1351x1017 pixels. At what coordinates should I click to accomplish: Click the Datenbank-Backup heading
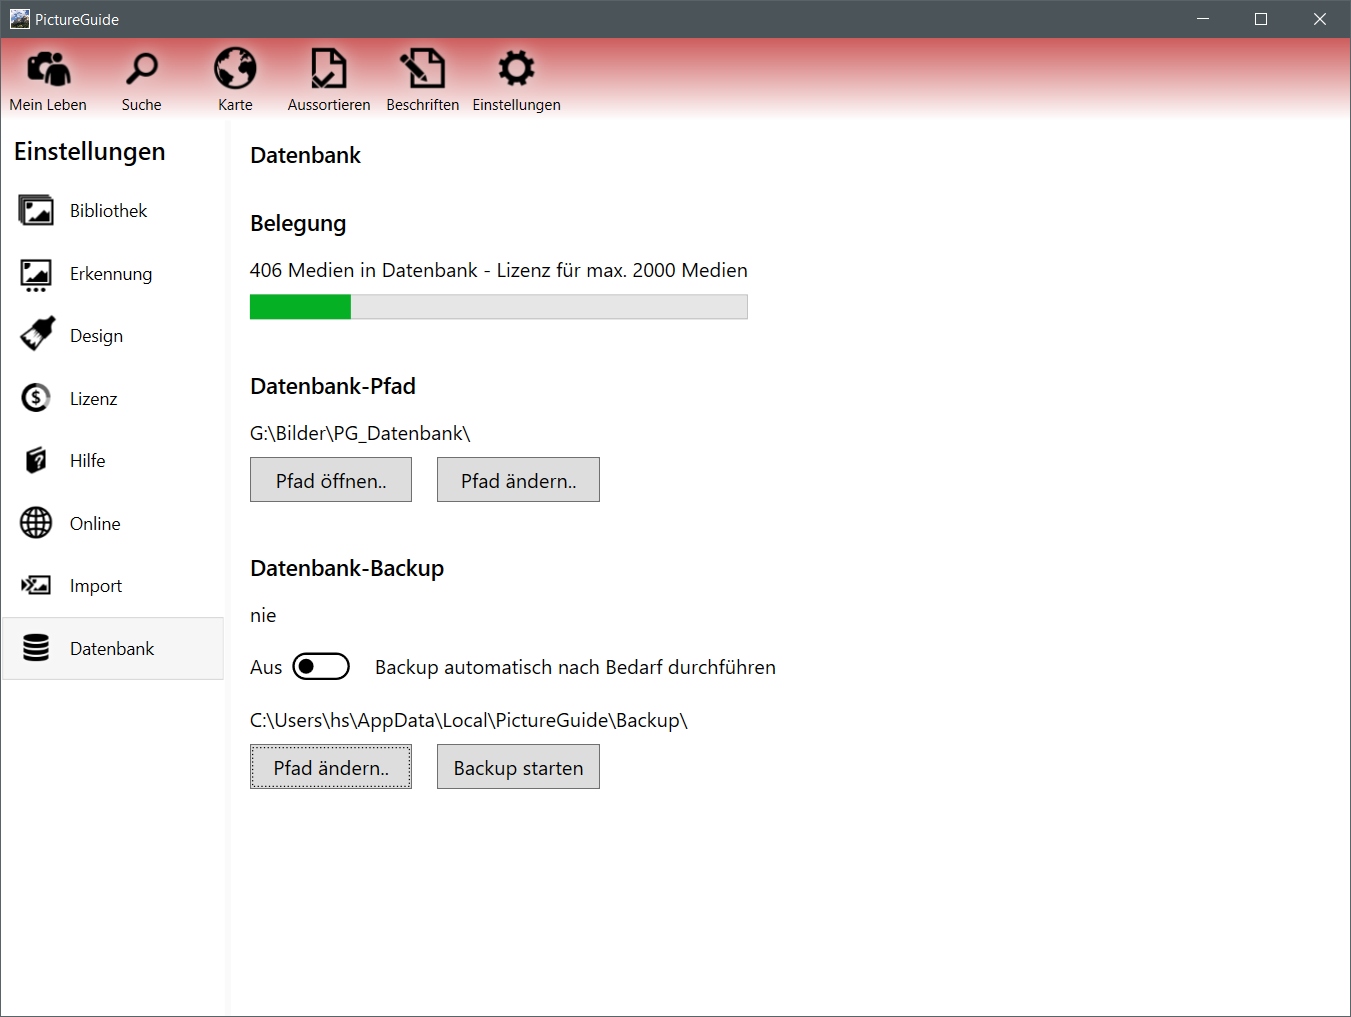[x=347, y=568]
